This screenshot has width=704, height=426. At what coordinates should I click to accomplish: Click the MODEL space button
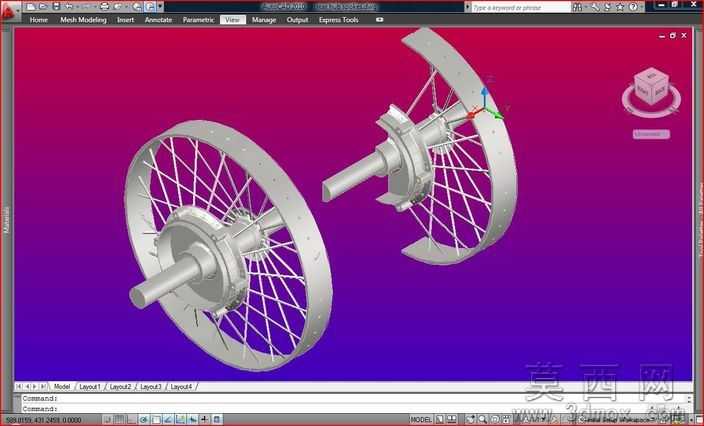point(421,420)
